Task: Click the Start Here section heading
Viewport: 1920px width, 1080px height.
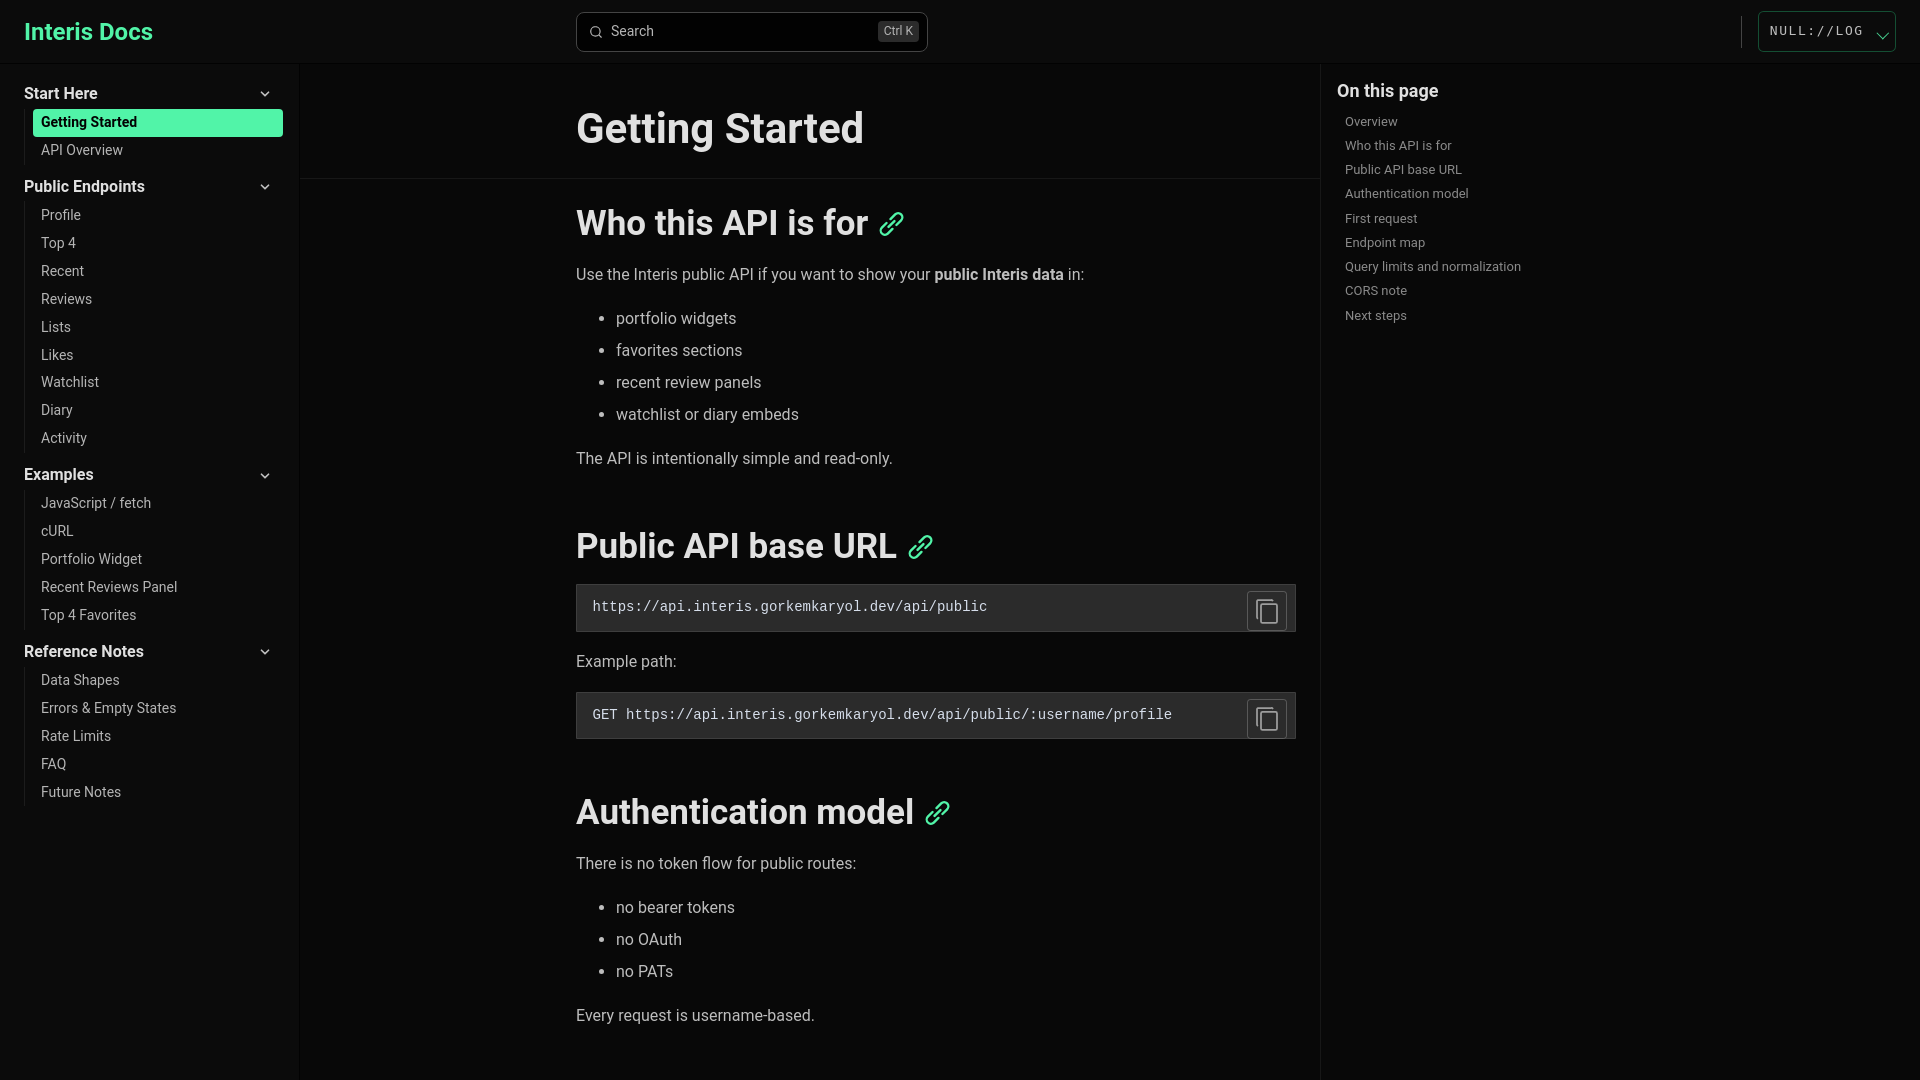Action: click(x=61, y=94)
